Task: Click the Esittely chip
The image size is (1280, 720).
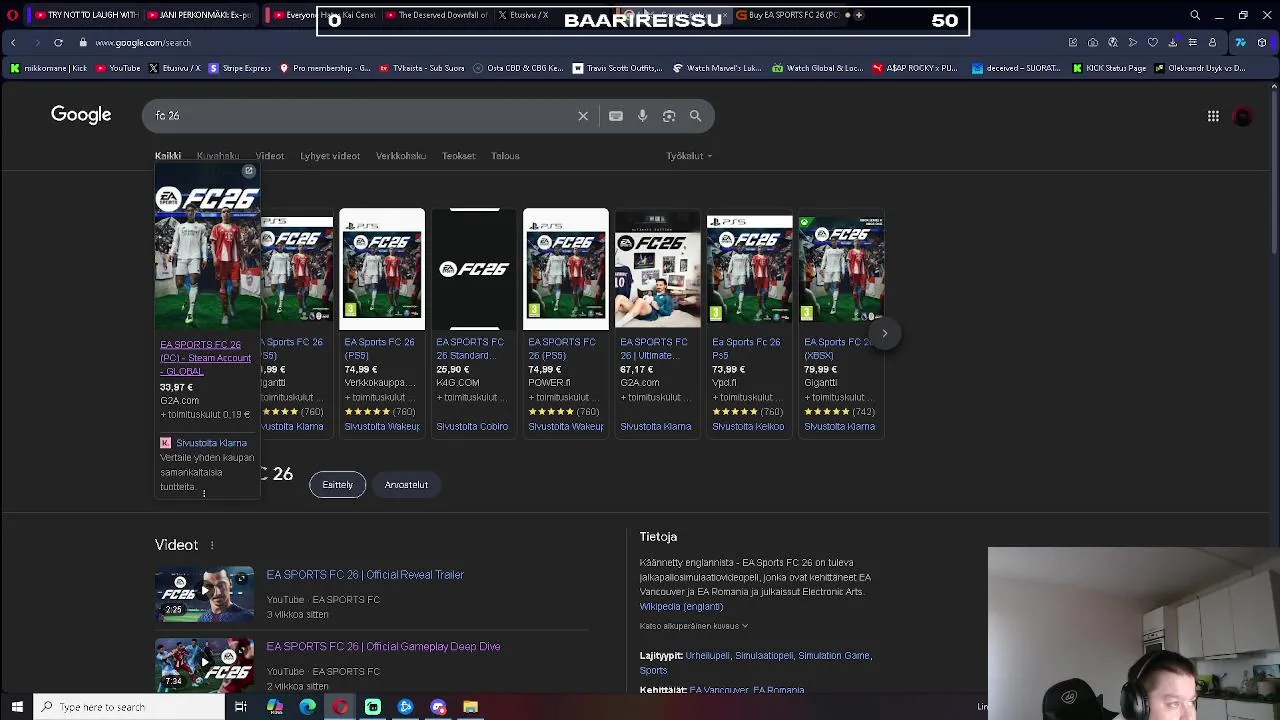Action: tap(337, 485)
